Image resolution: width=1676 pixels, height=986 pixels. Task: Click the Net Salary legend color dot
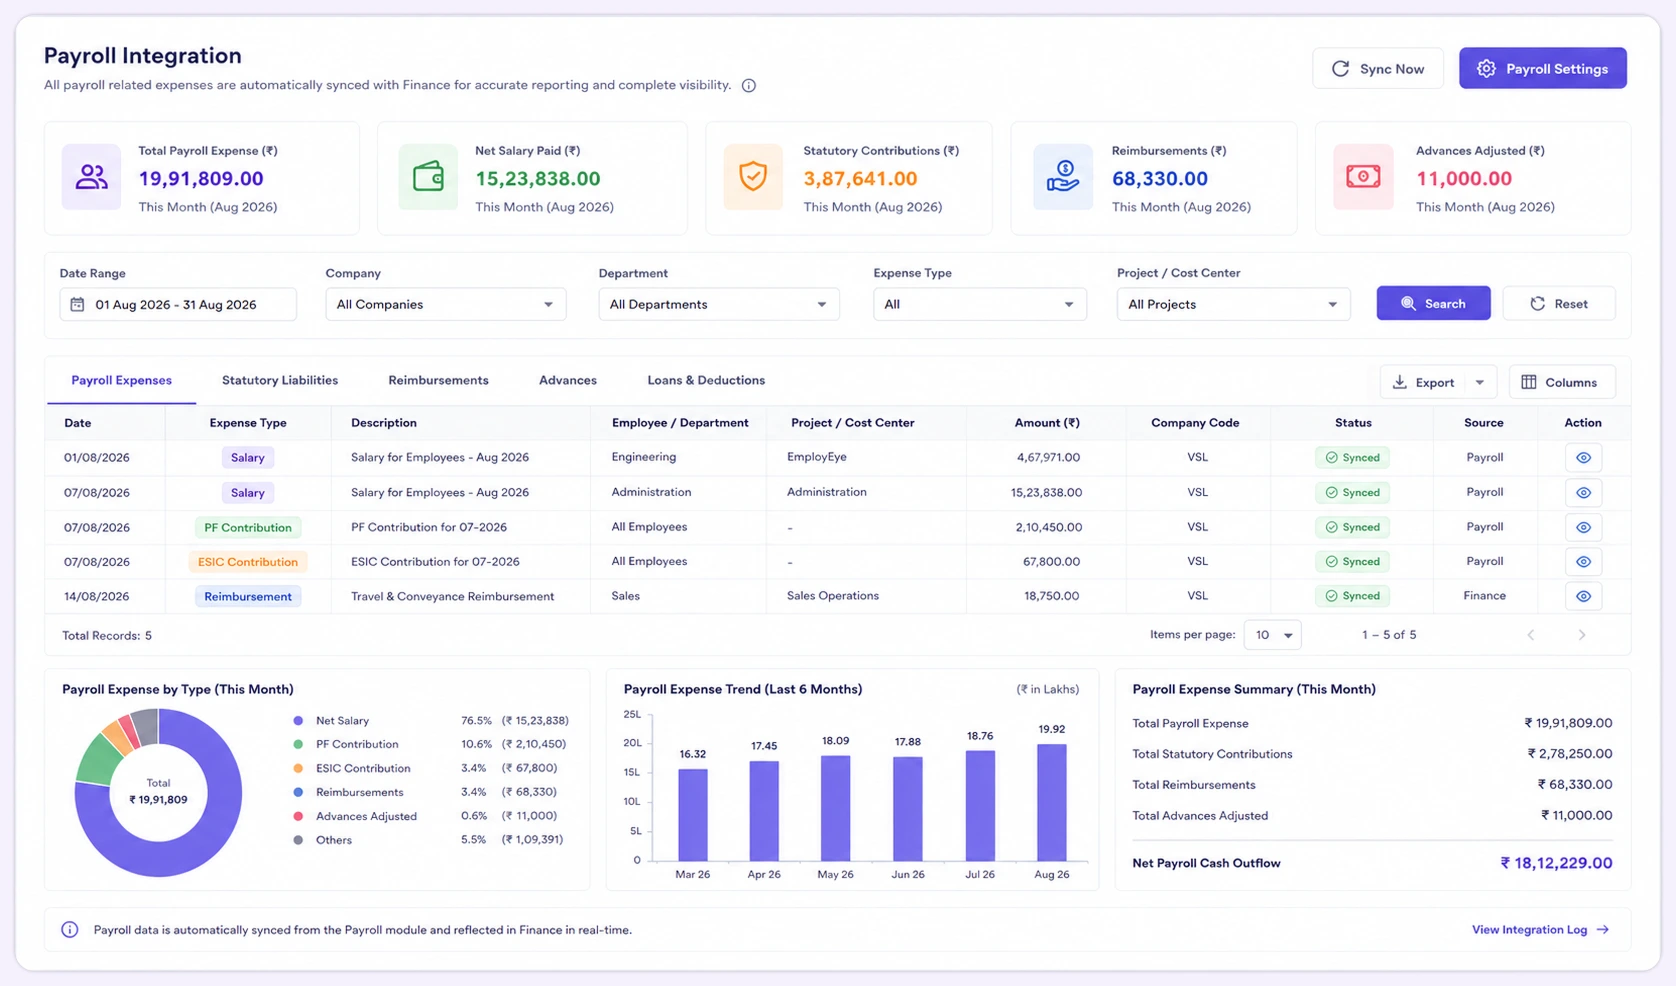(x=298, y=721)
